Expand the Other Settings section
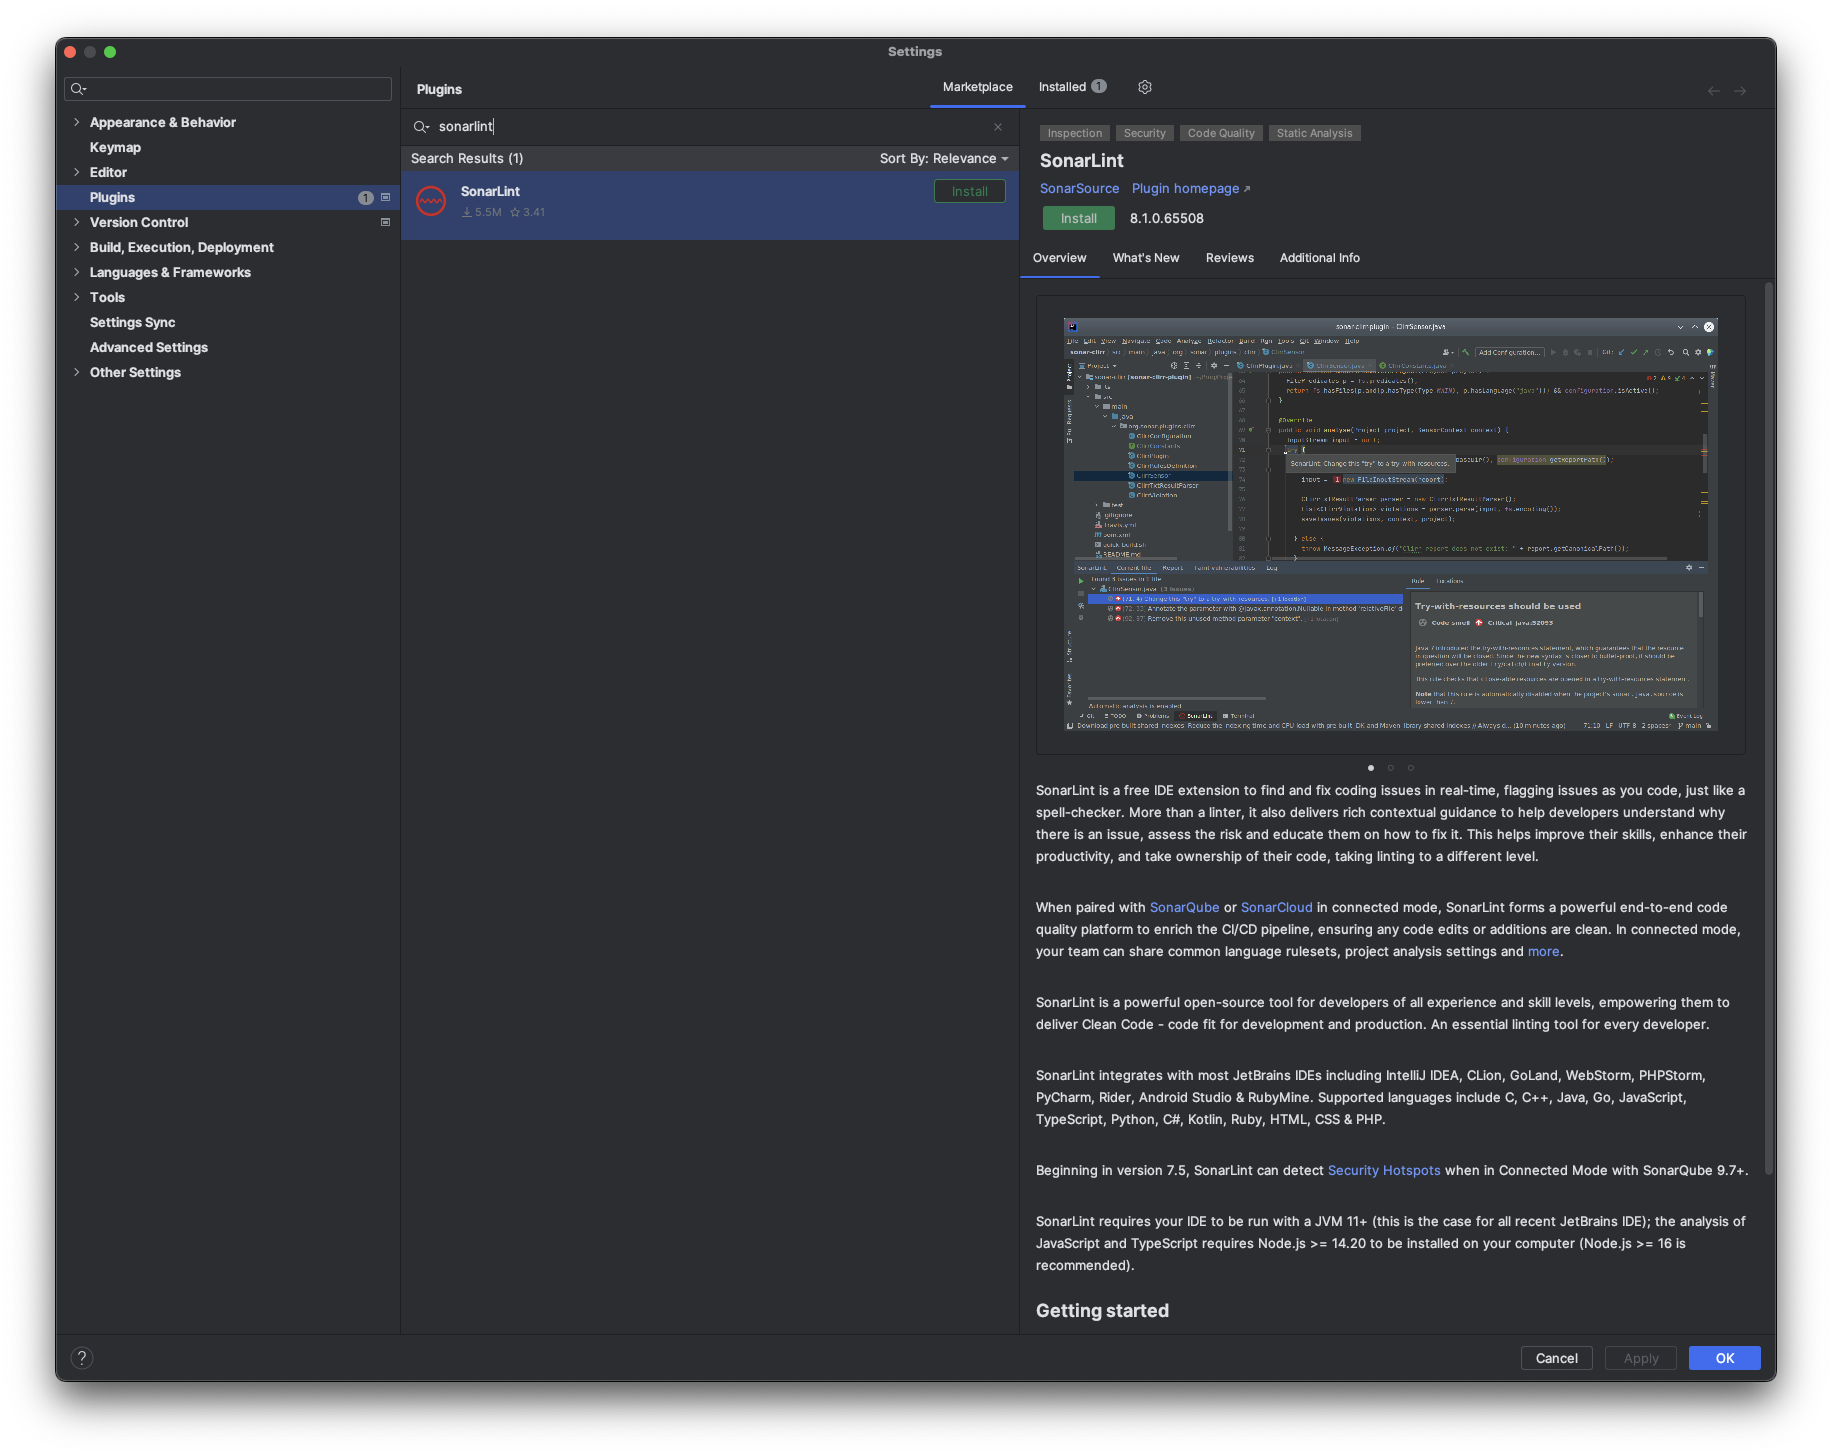 [76, 372]
